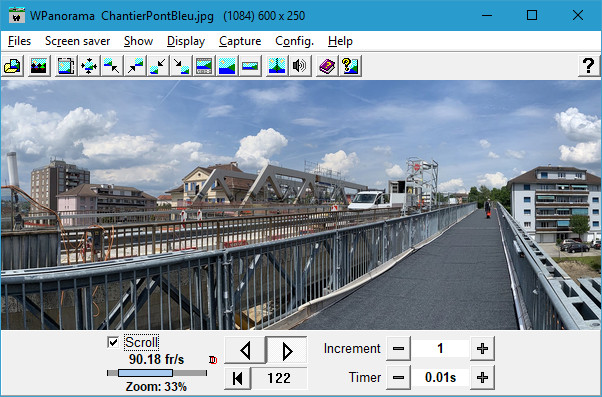Click the question mark picture info icon
This screenshot has height=397, width=602.
coord(350,66)
